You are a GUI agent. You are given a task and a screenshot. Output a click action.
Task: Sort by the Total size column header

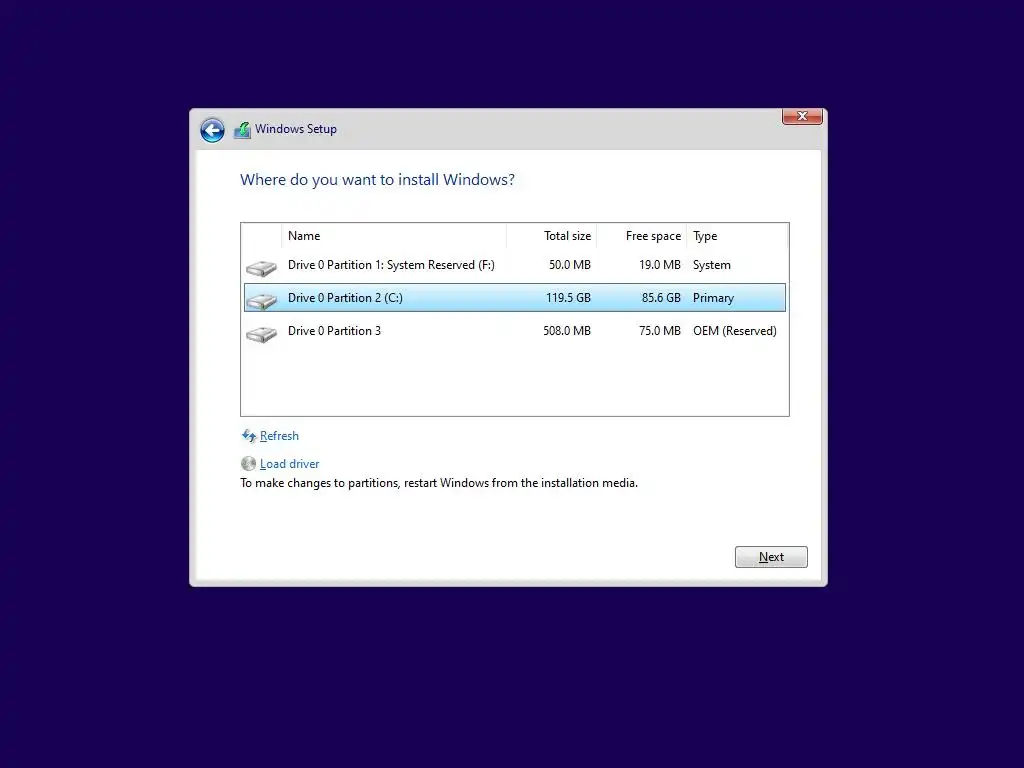pos(552,236)
